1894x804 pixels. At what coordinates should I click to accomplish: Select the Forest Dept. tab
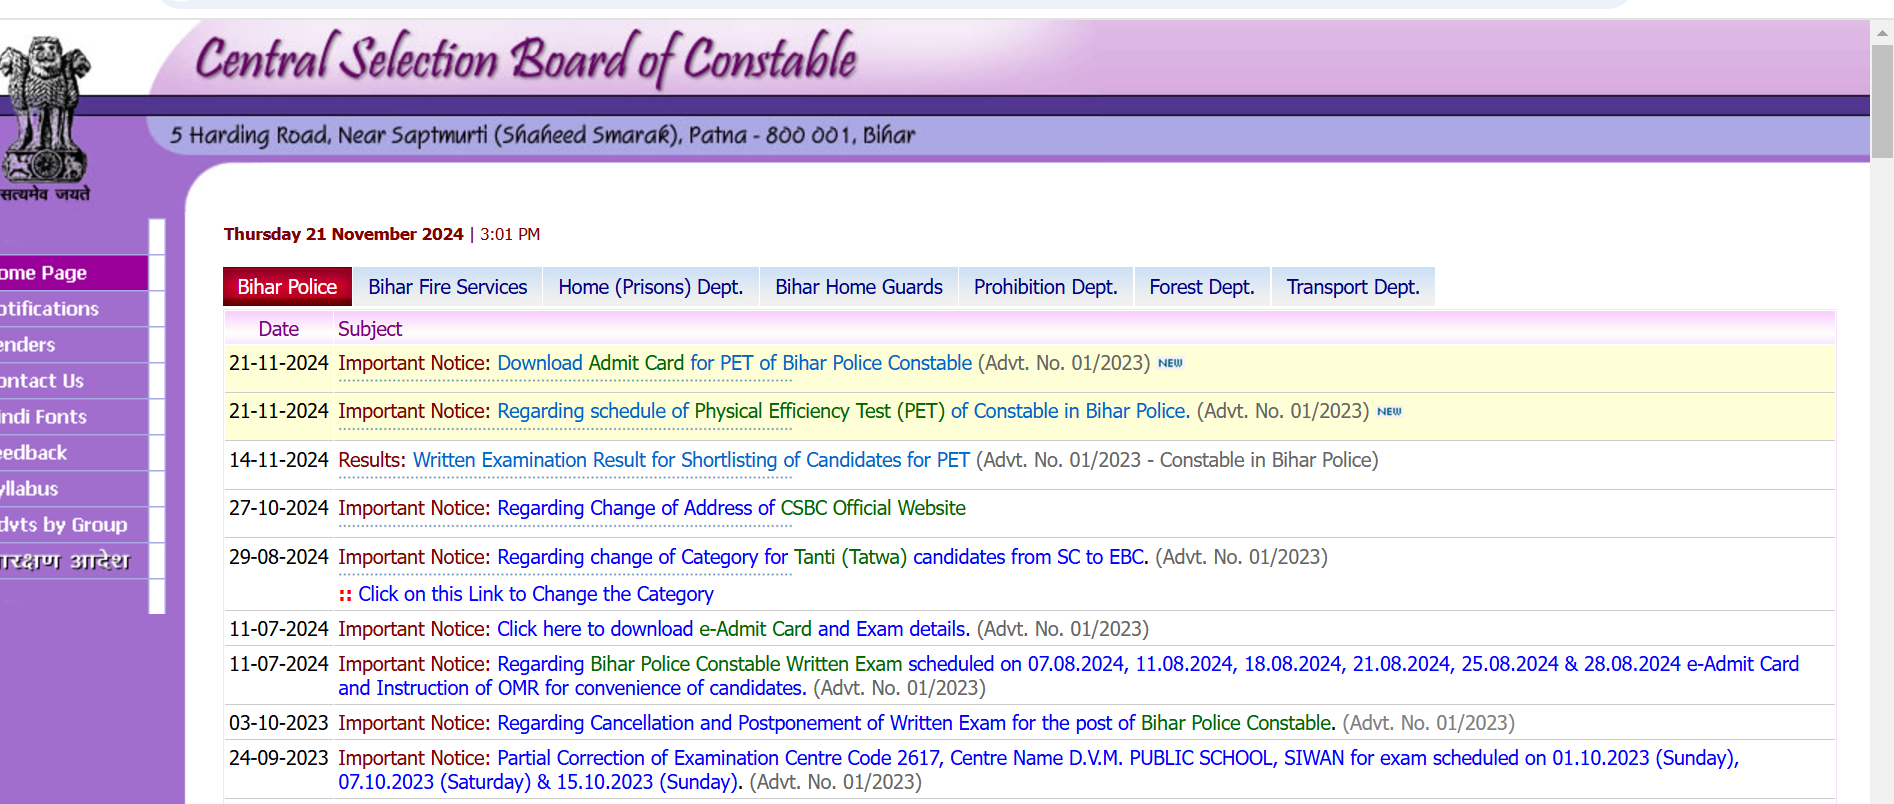(x=1202, y=287)
